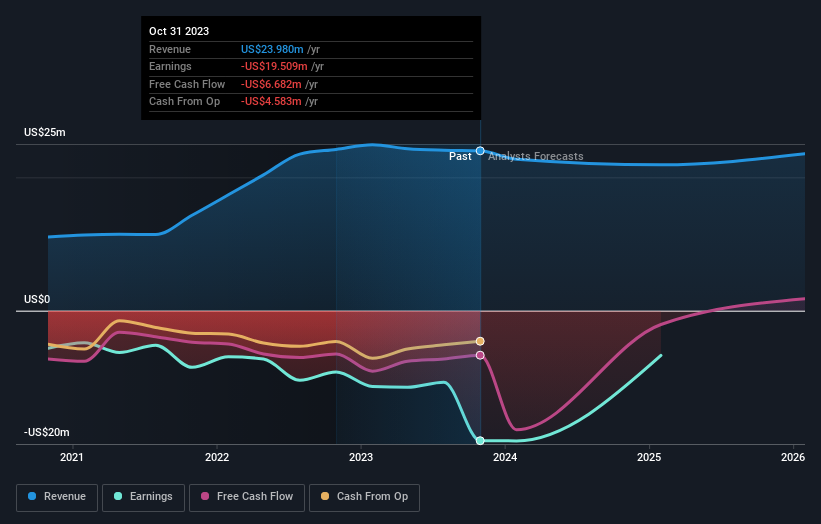This screenshot has height=524, width=821.
Task: Click the 2022 x-axis label
Action: tap(217, 457)
